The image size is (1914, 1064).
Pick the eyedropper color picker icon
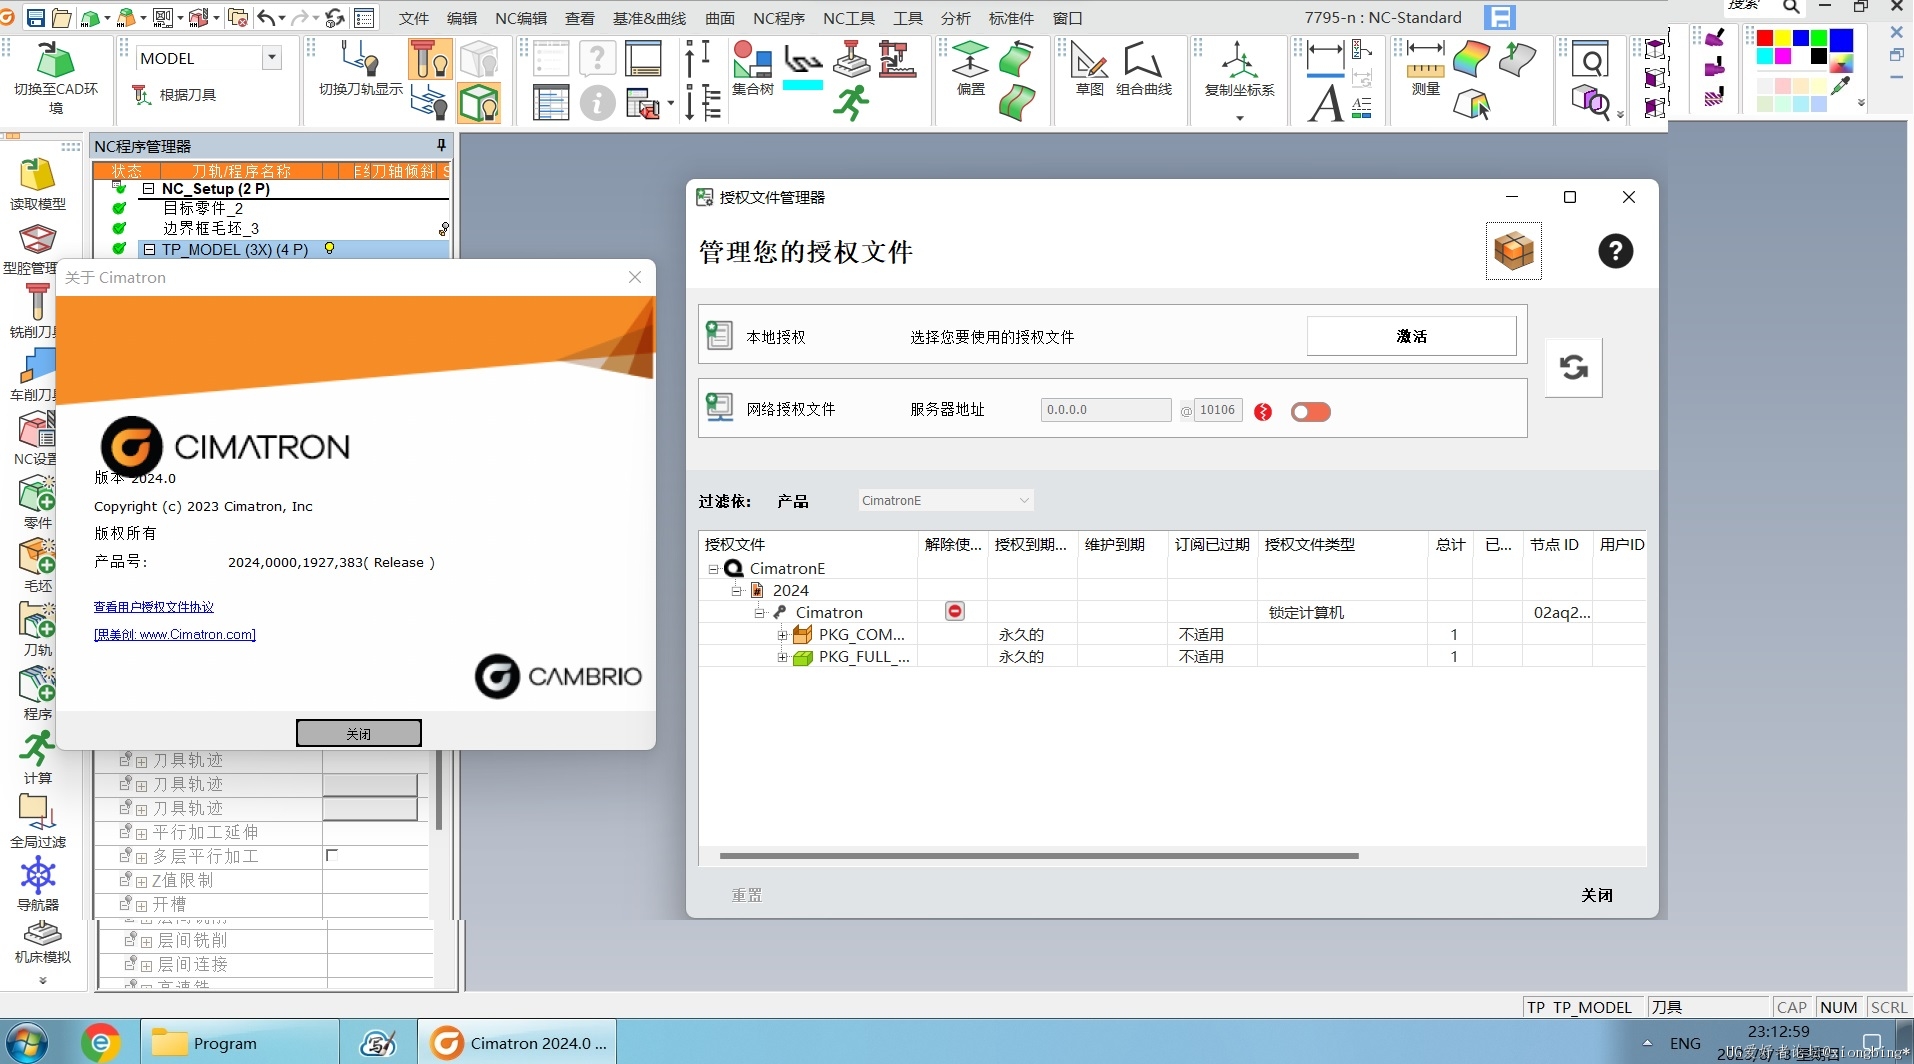click(1840, 87)
